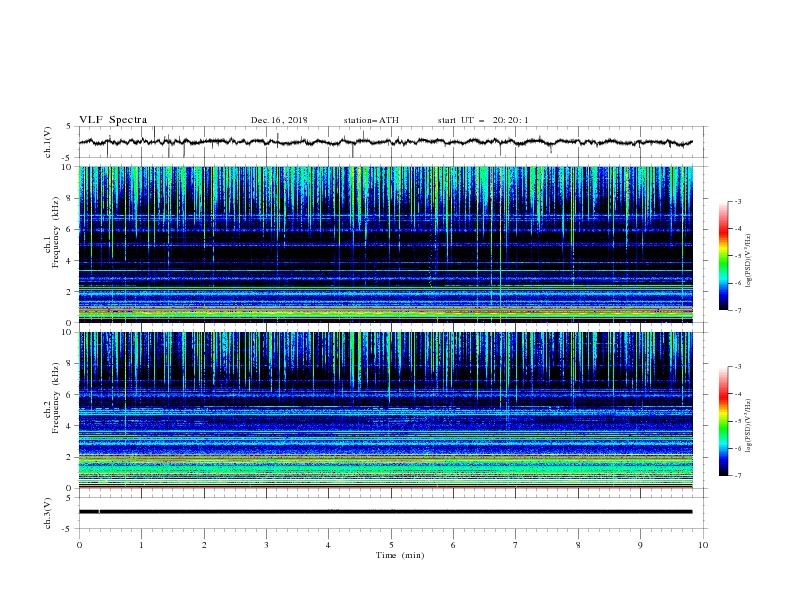Click the lower 'log(PSD)(V²/Hz)' colorbar label

tap(748, 426)
